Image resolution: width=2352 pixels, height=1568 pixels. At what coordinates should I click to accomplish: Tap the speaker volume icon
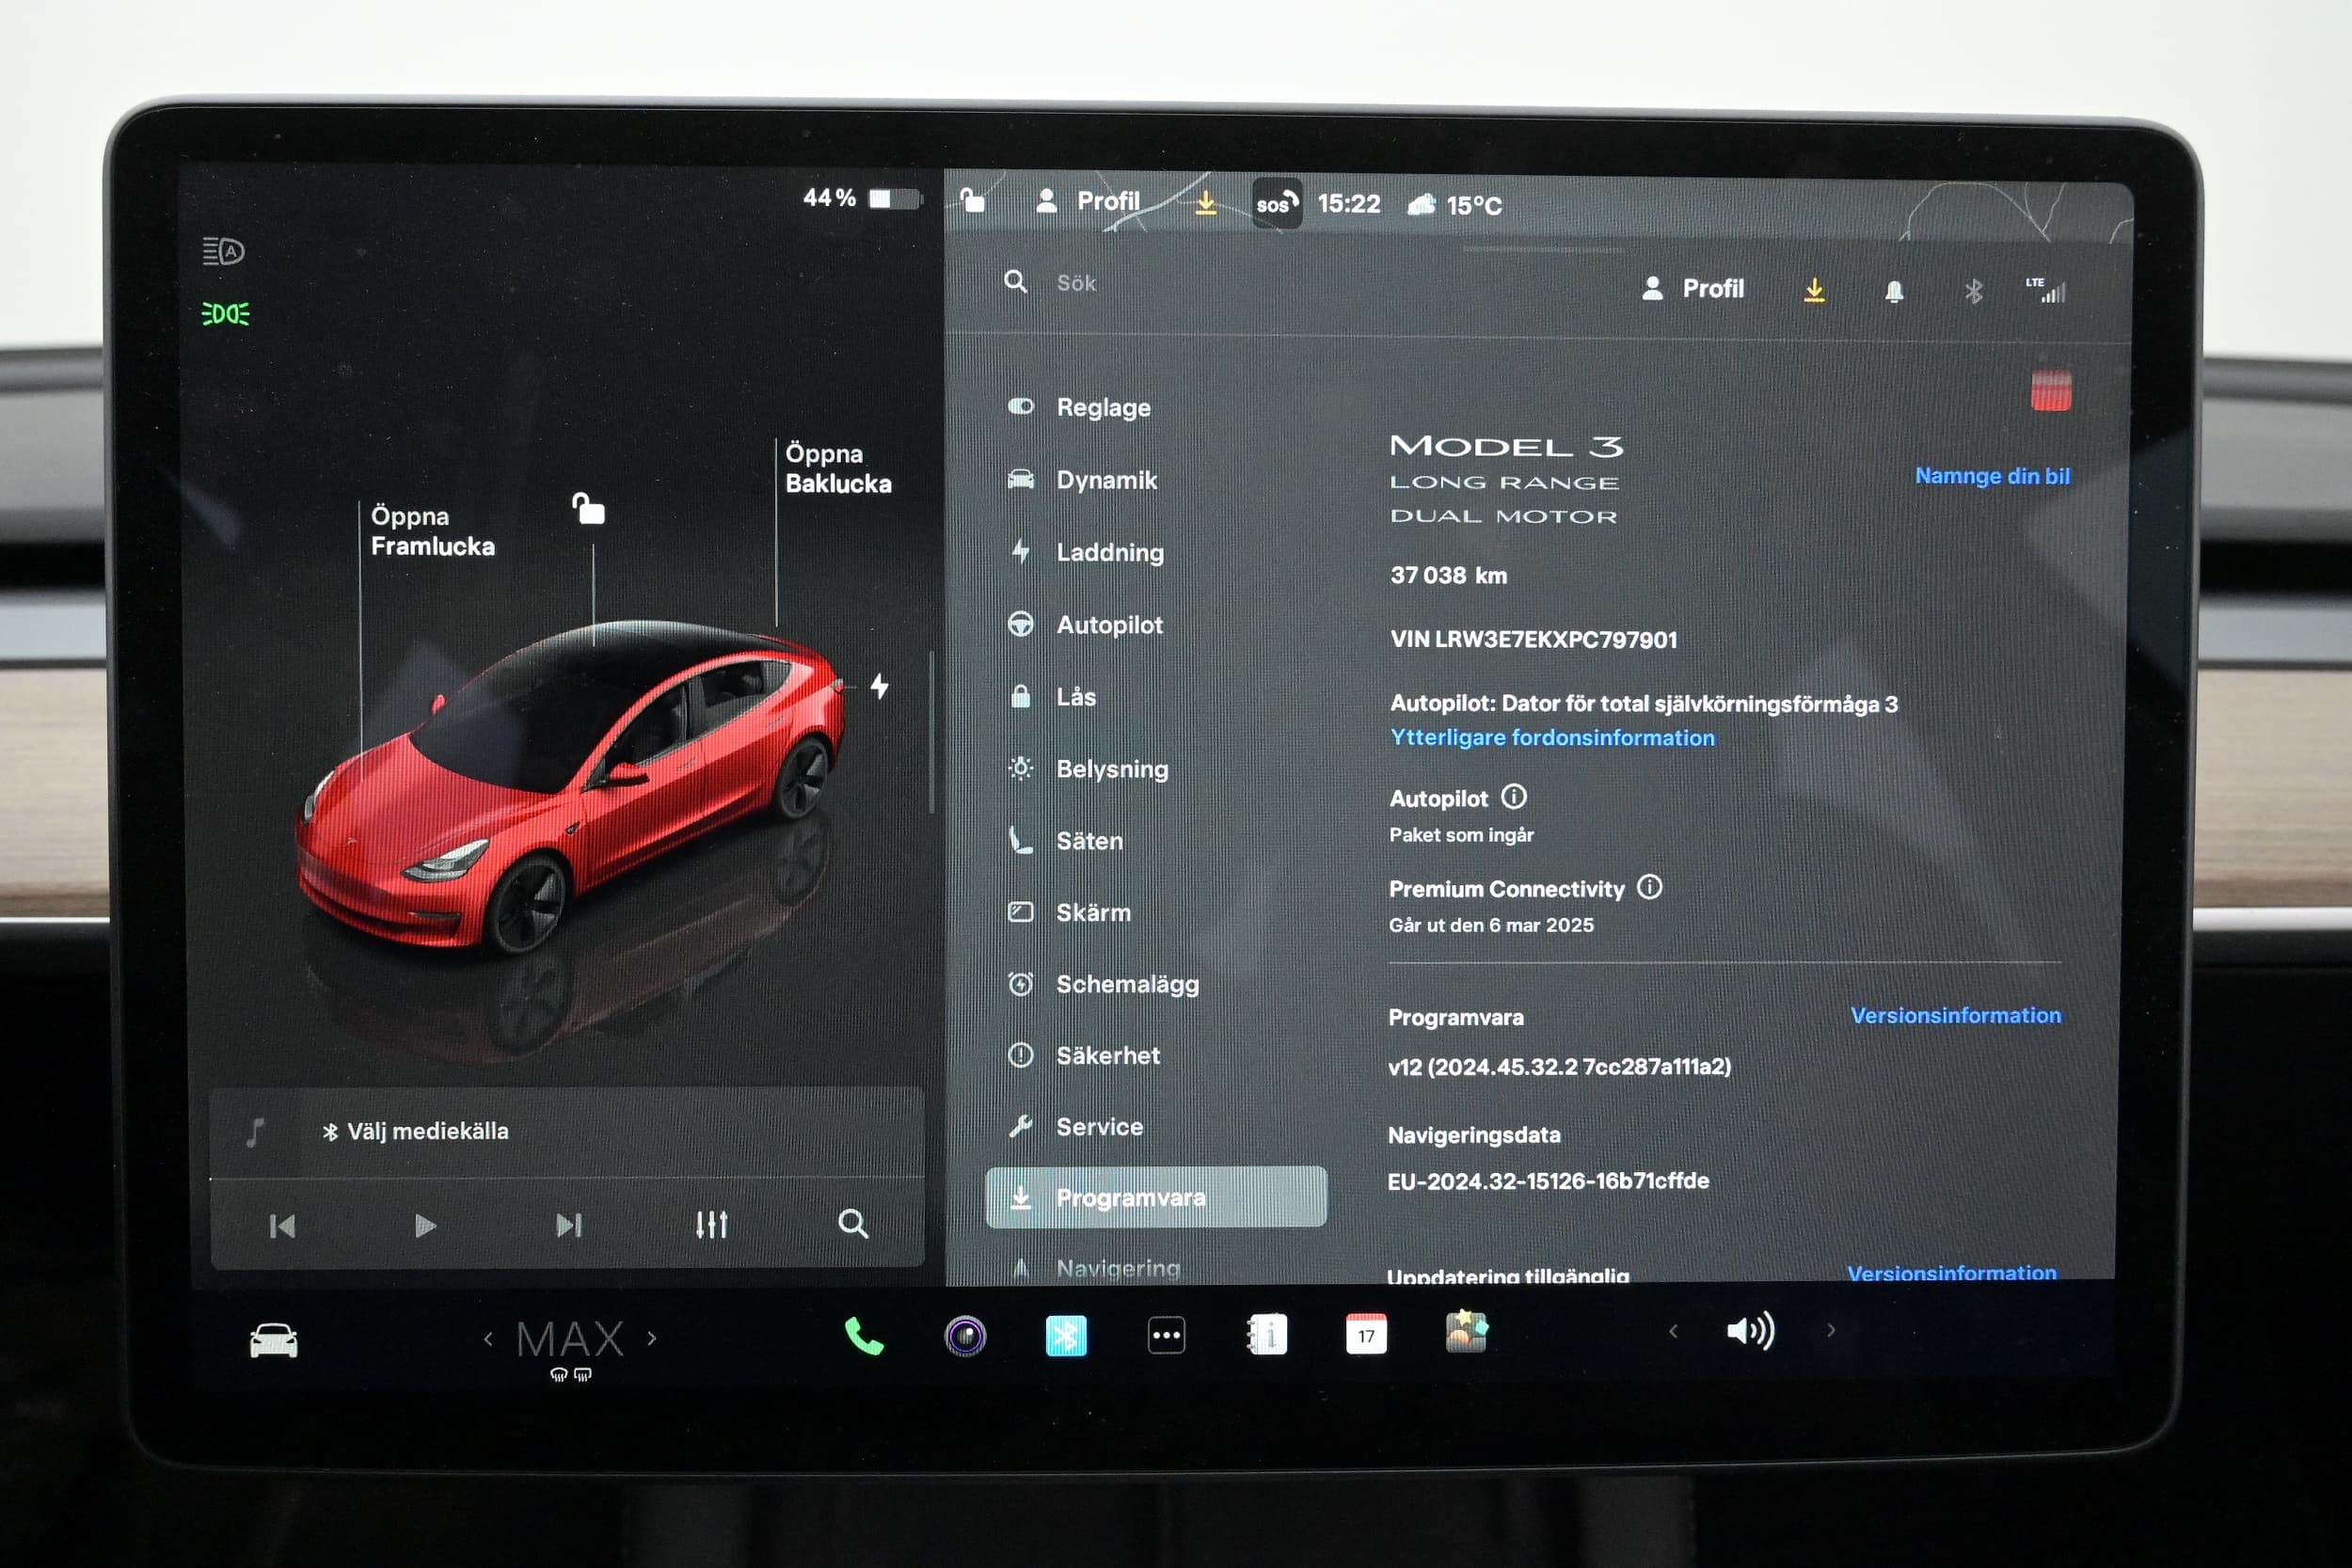[x=1750, y=1330]
